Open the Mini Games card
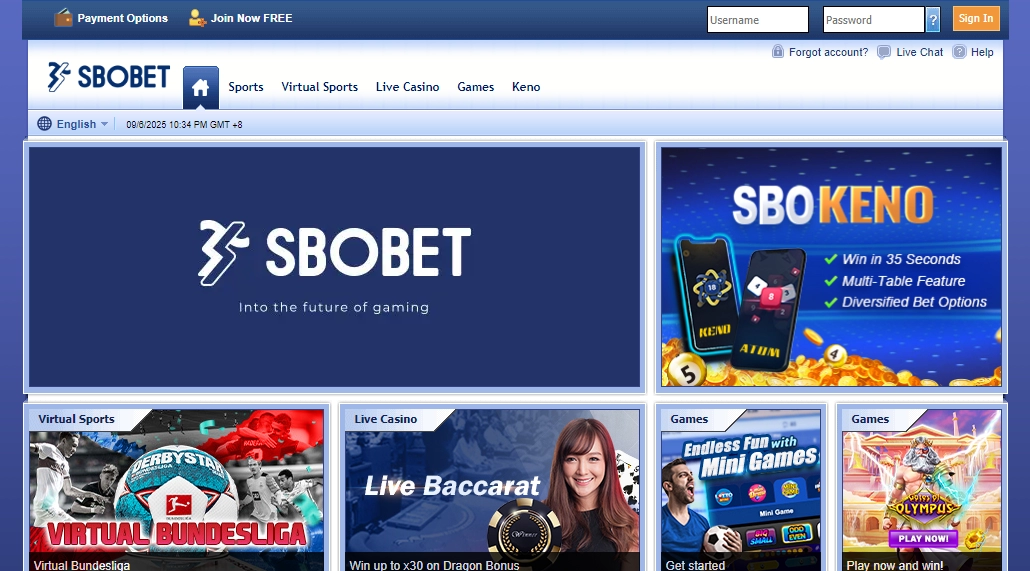Image resolution: width=1030 pixels, height=571 pixels. click(x=741, y=490)
